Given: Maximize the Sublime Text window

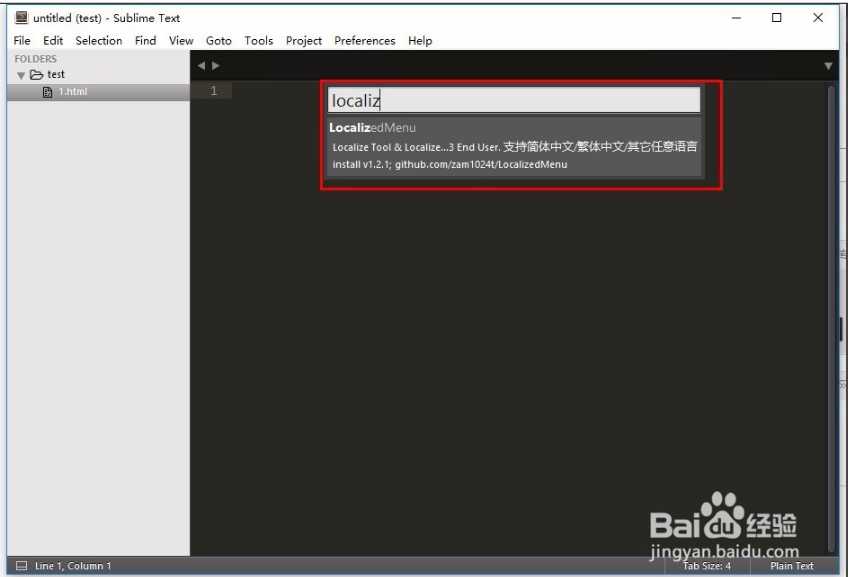Looking at the screenshot, I should [x=777, y=18].
